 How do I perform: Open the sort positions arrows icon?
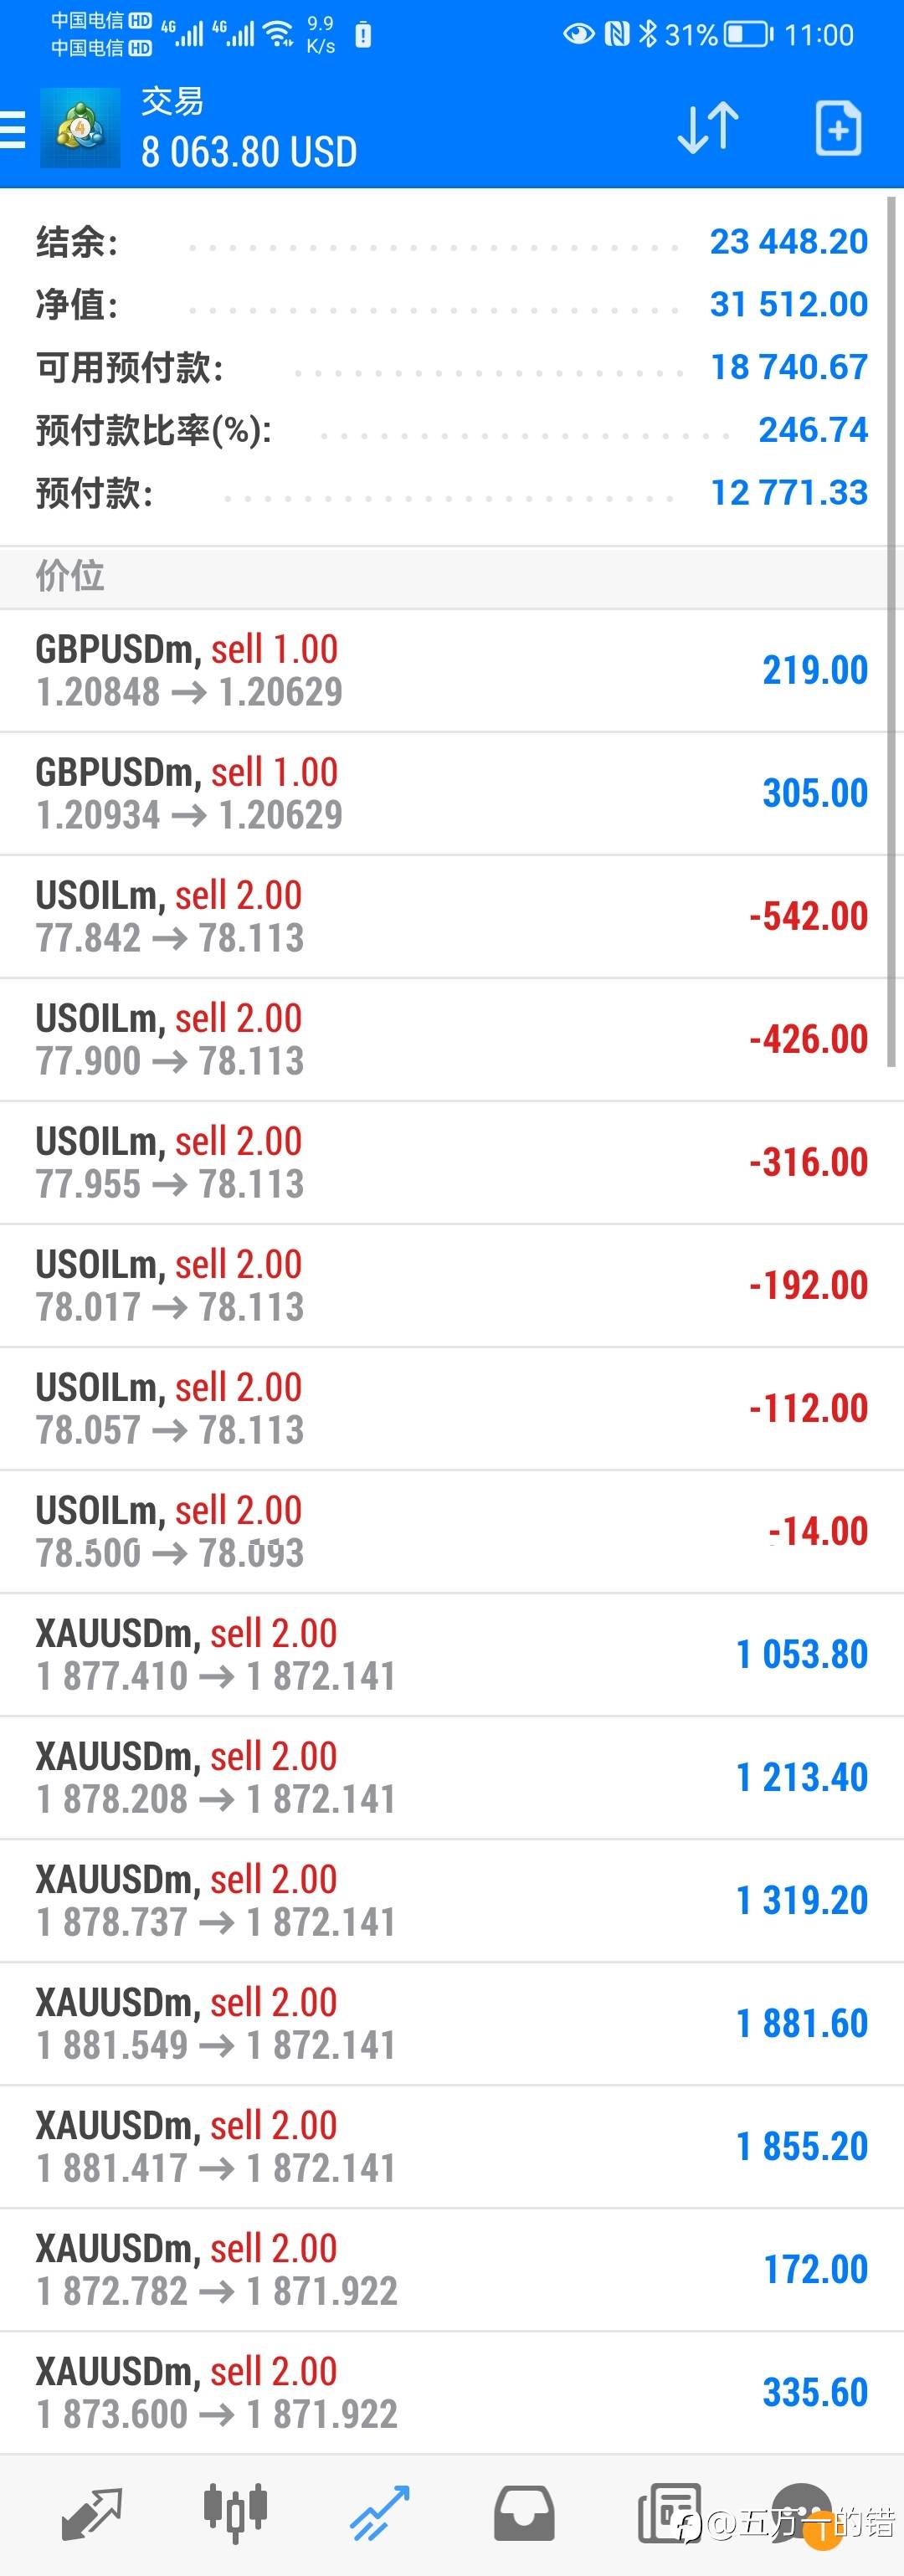(x=708, y=128)
